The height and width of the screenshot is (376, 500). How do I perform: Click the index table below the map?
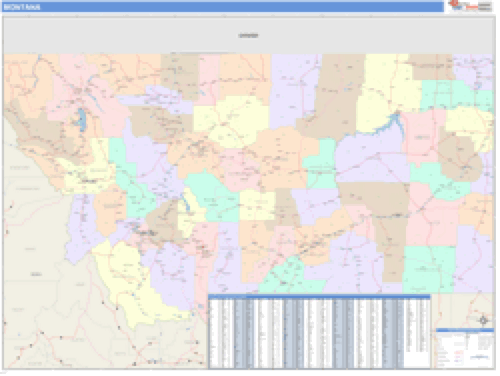[319, 332]
